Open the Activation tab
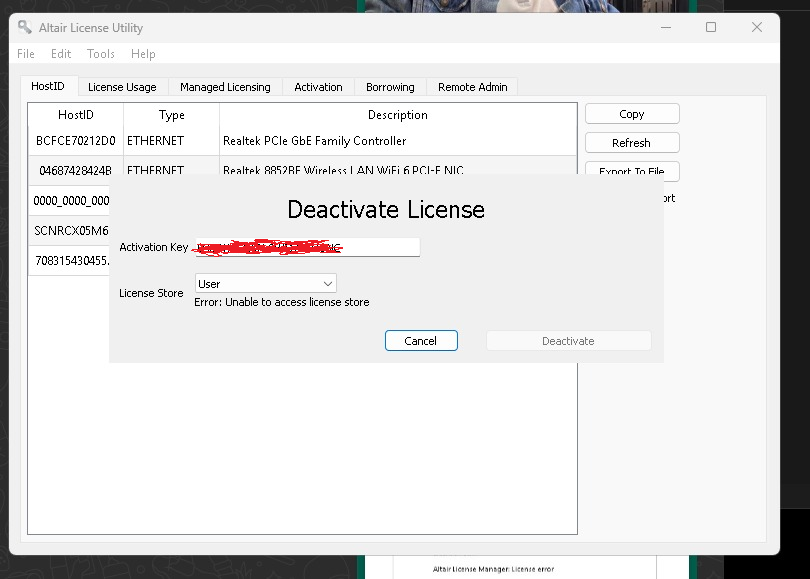This screenshot has width=810, height=579. click(x=318, y=87)
